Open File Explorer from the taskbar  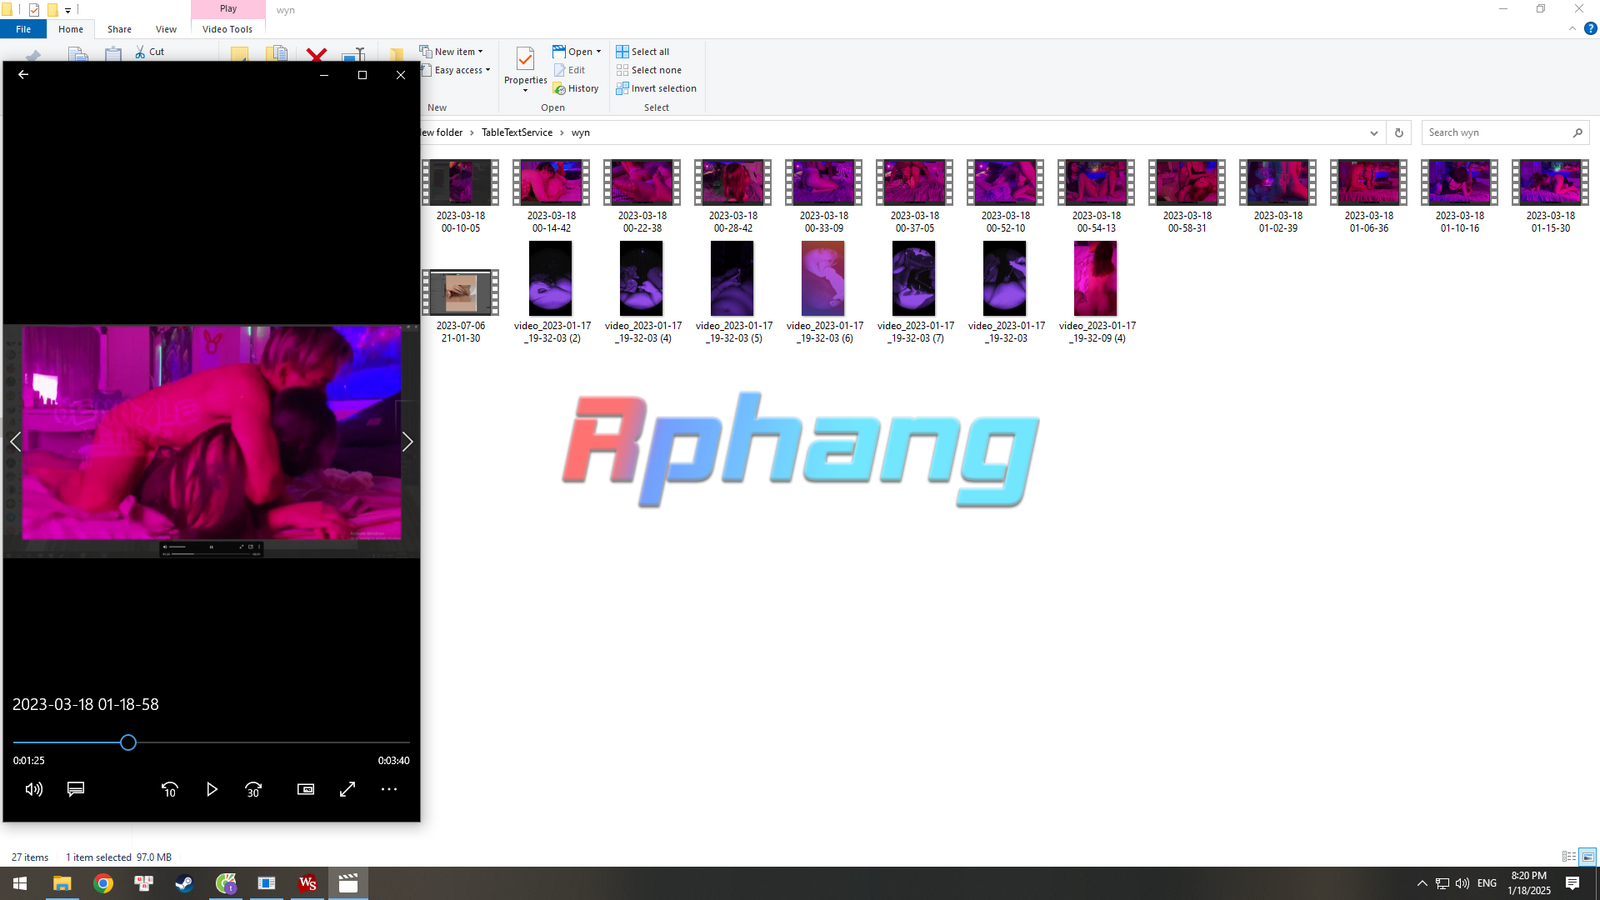(62, 884)
